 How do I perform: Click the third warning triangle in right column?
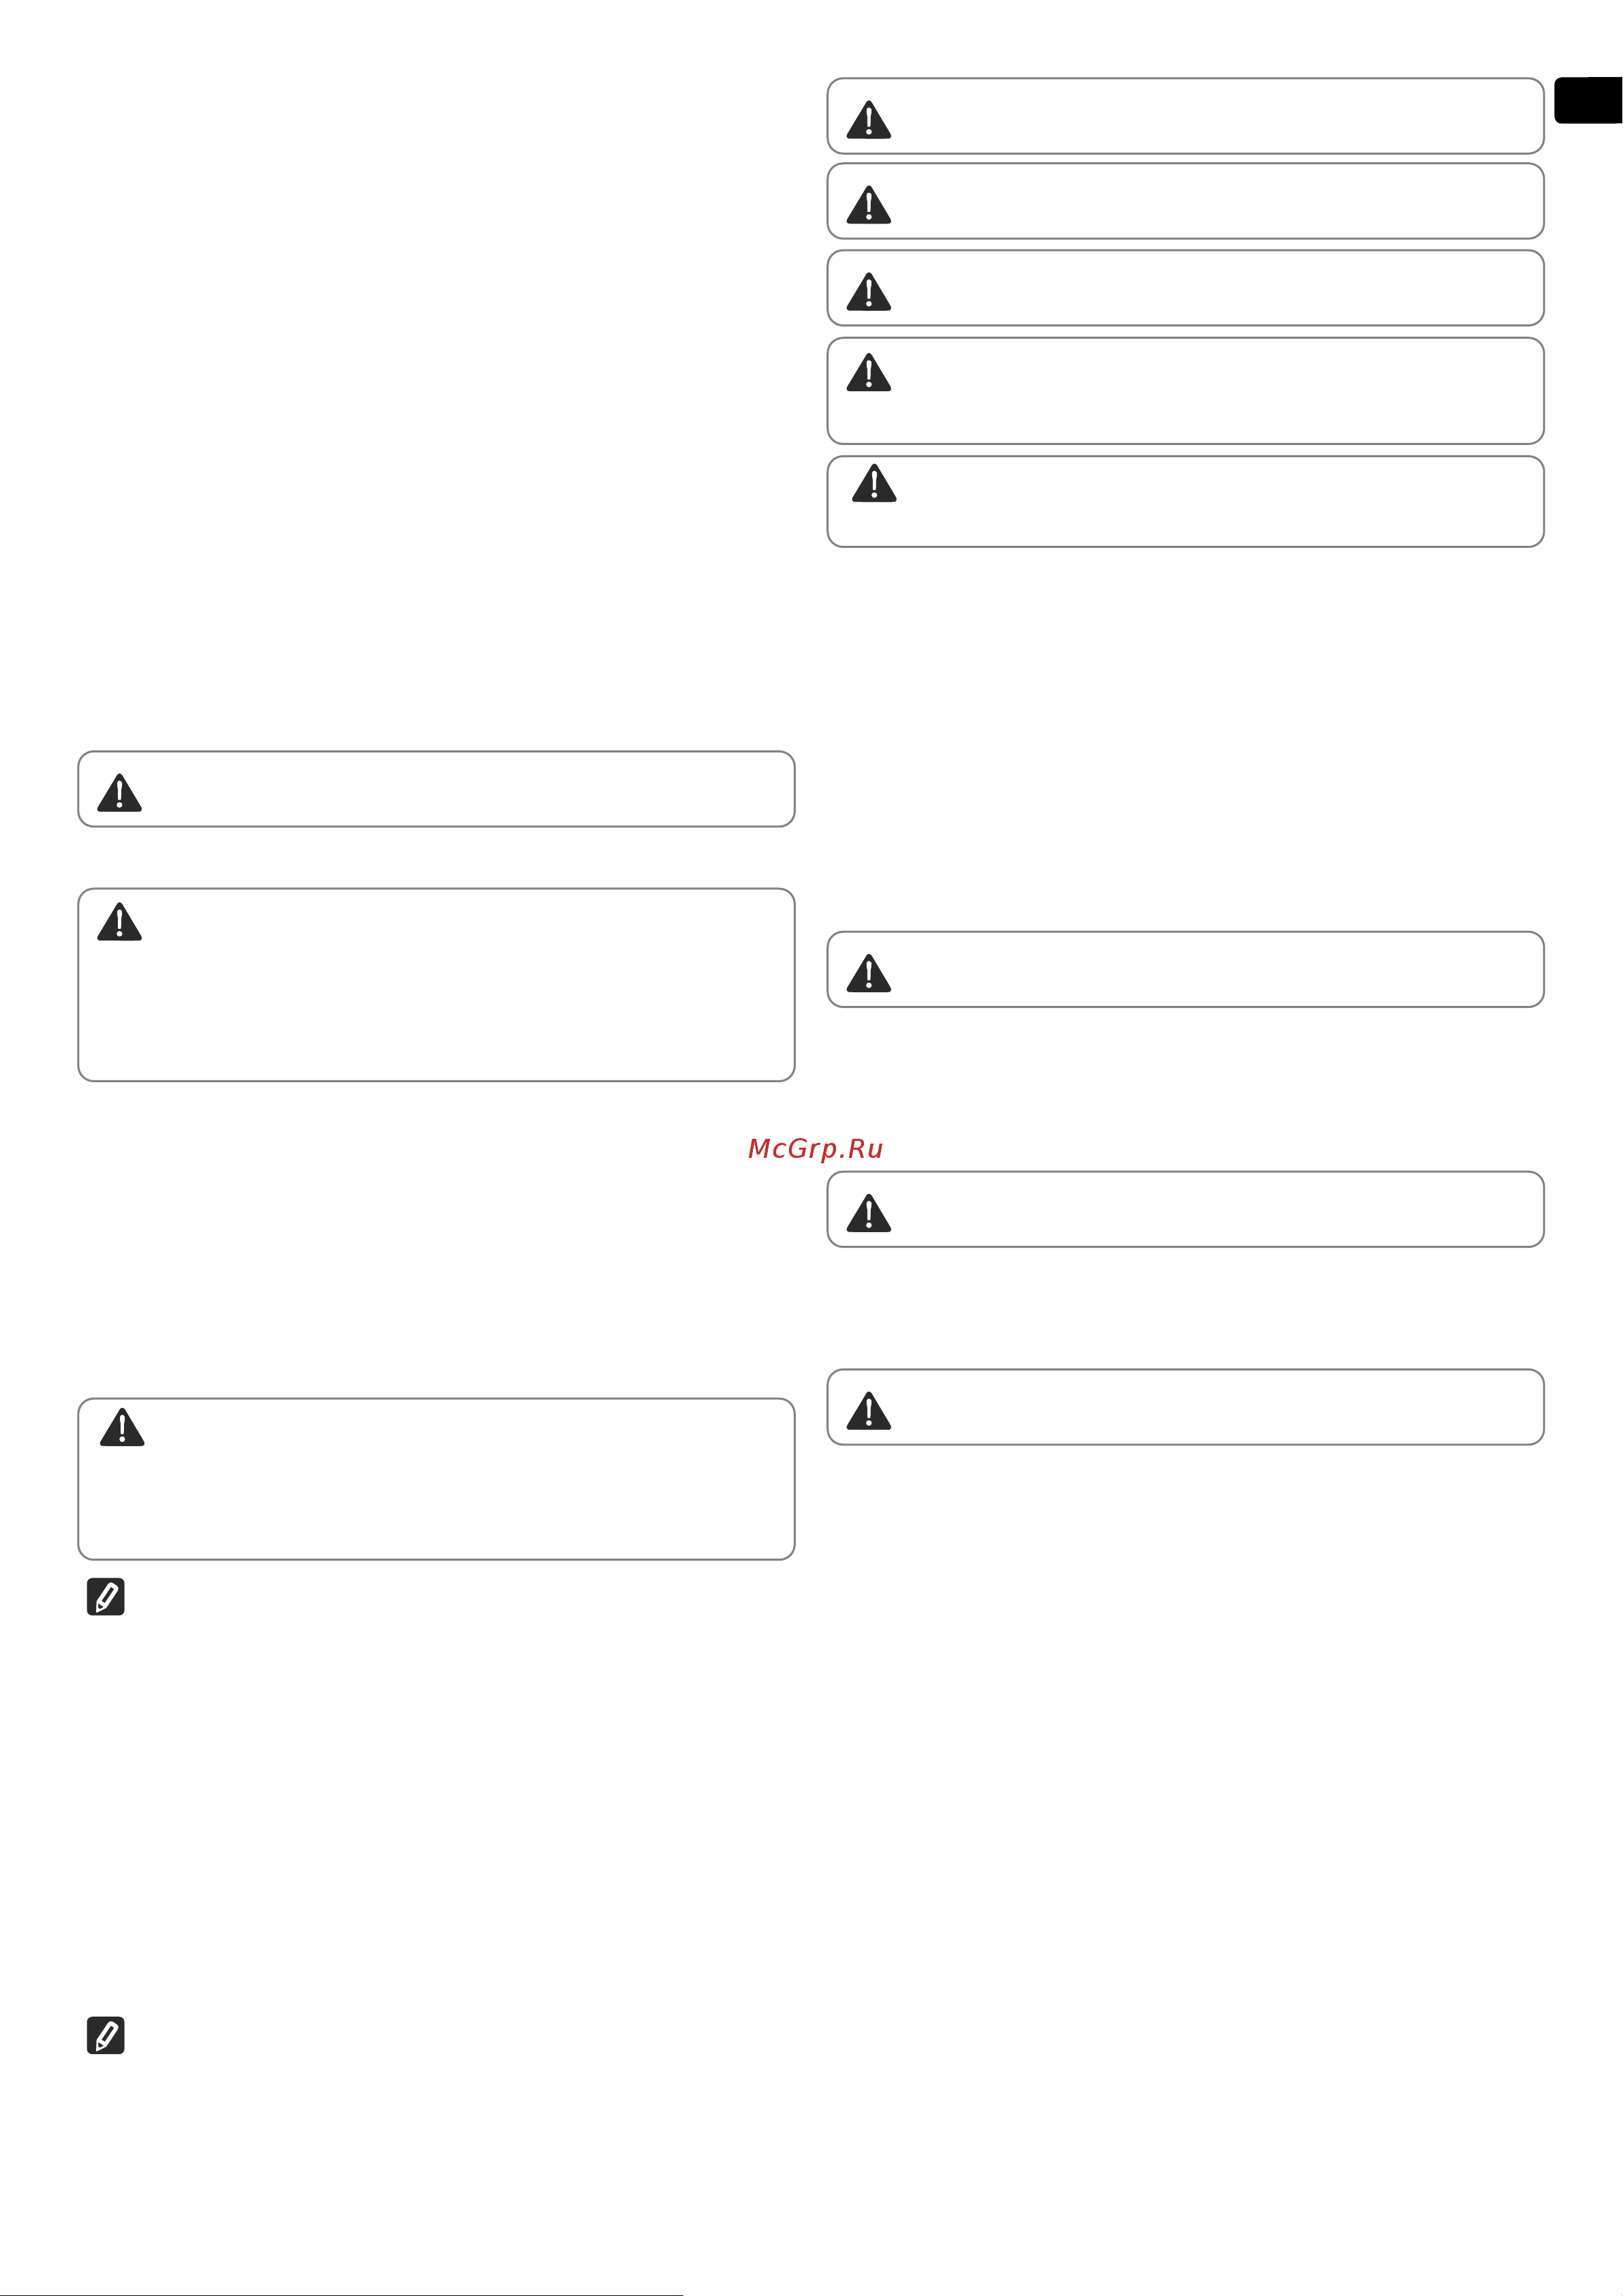pos(868,292)
